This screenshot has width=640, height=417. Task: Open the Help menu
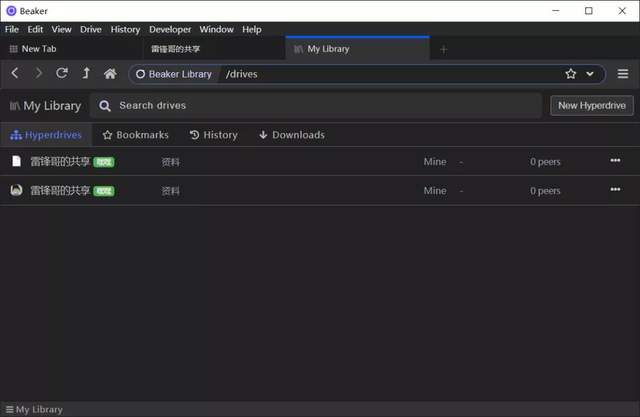pos(251,29)
